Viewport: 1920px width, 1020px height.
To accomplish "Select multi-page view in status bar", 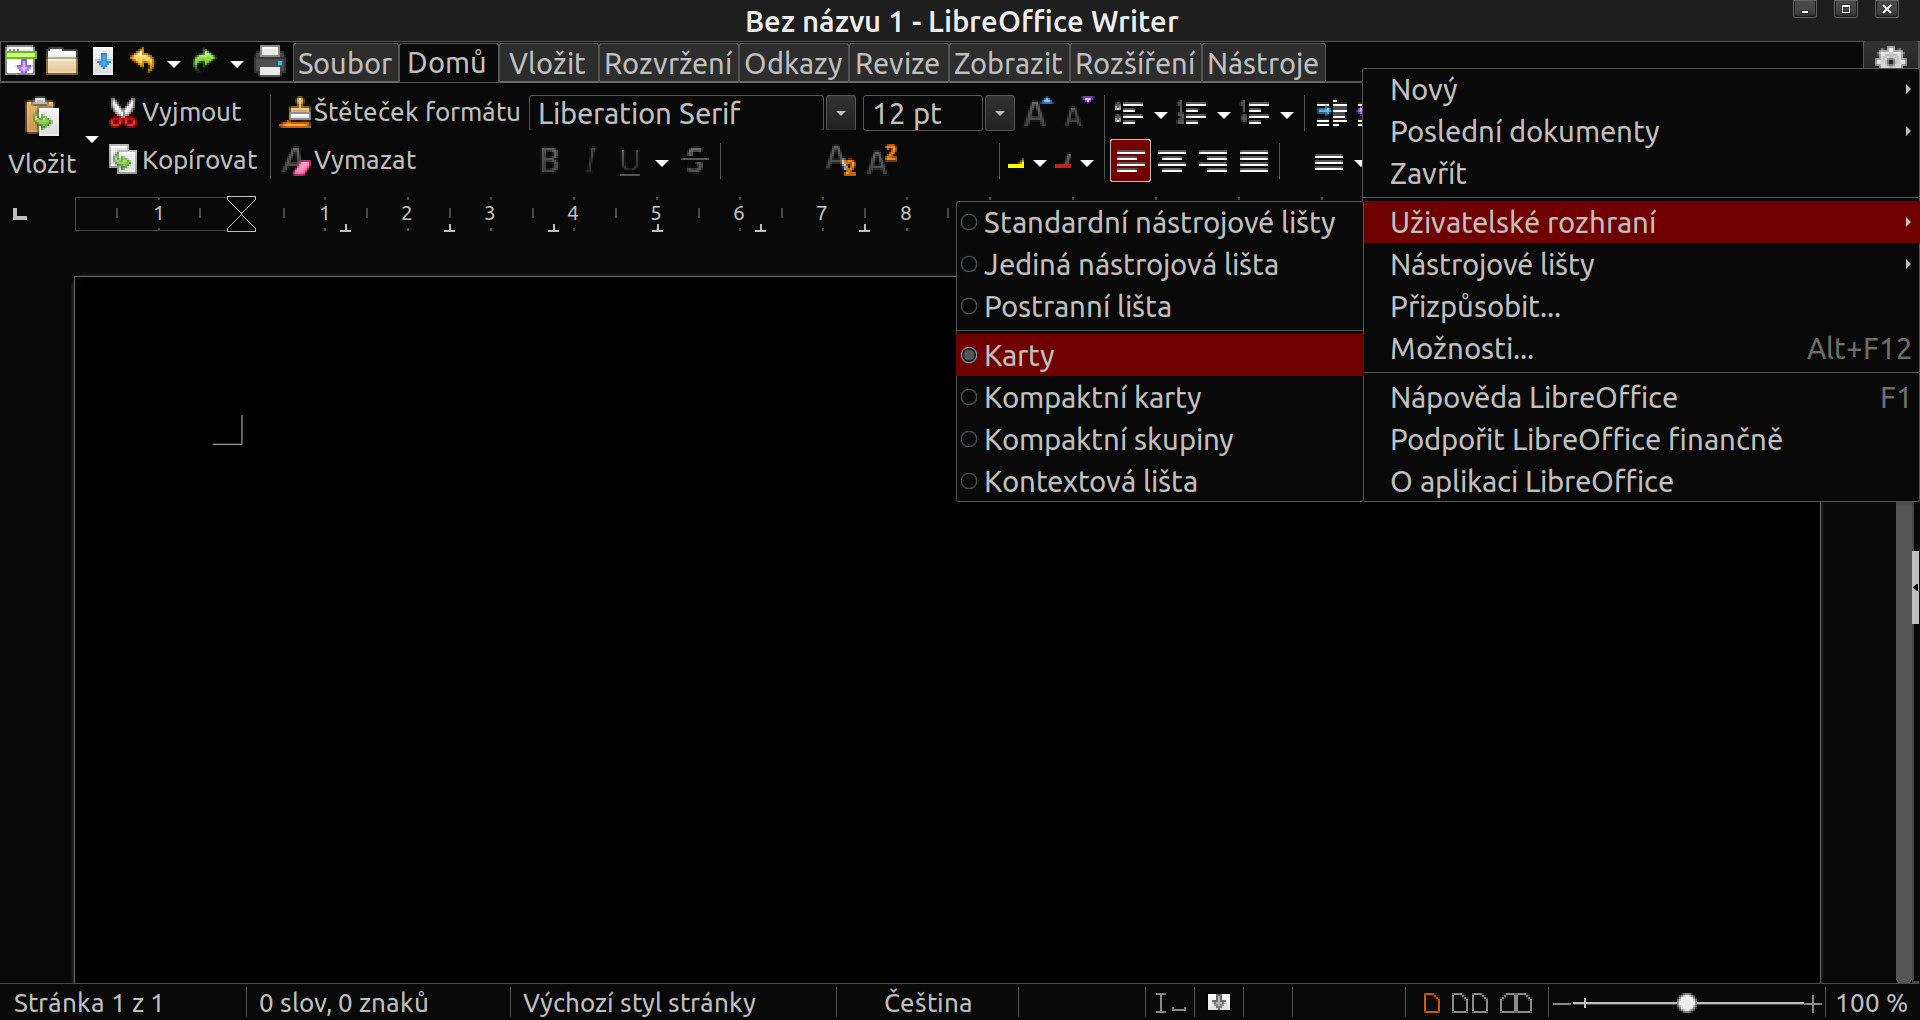I will (x=1469, y=1002).
